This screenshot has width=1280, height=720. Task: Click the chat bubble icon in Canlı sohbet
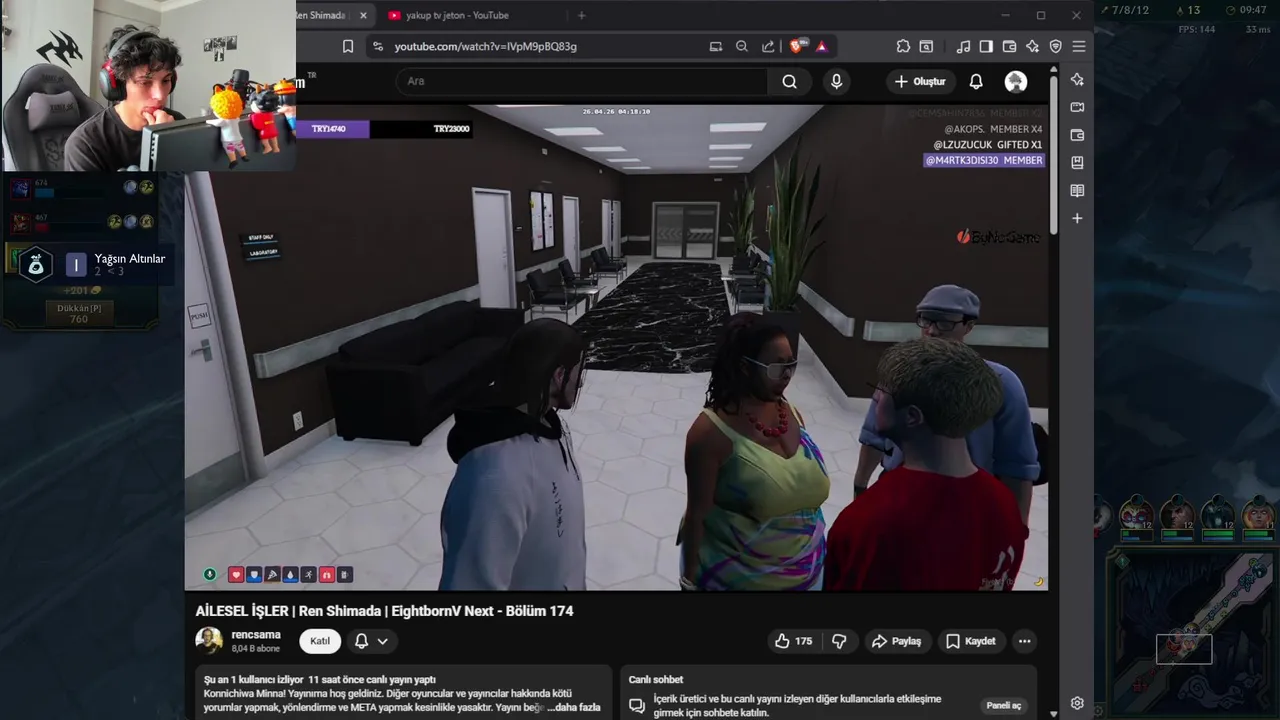(637, 705)
